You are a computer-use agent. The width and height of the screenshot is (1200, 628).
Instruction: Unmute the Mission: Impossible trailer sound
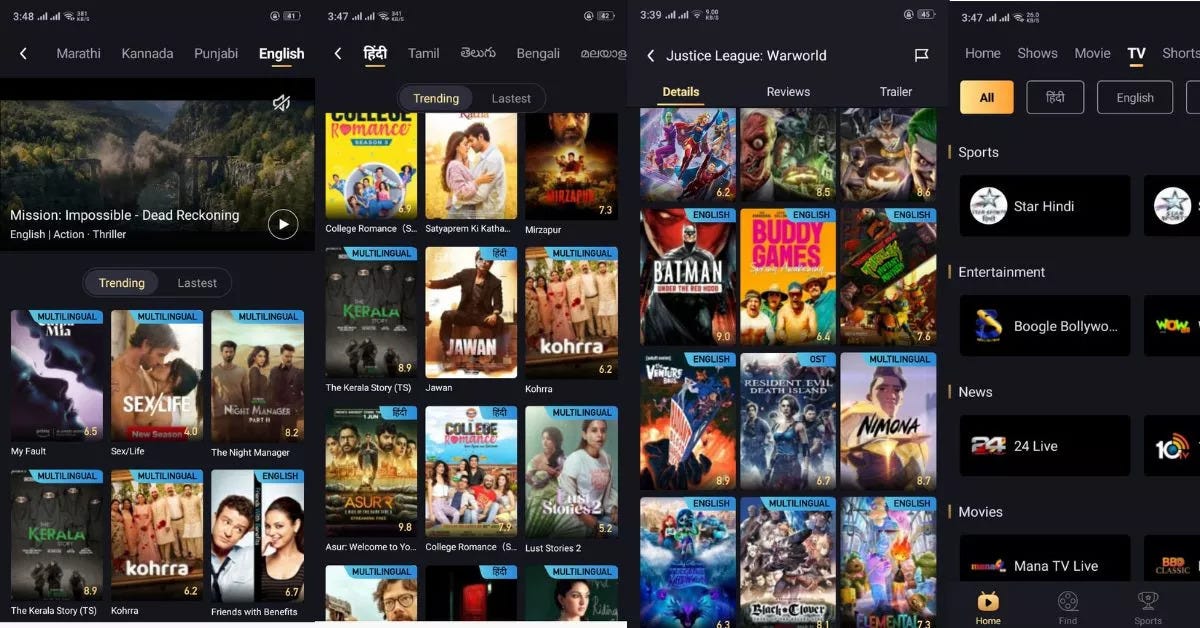282,103
